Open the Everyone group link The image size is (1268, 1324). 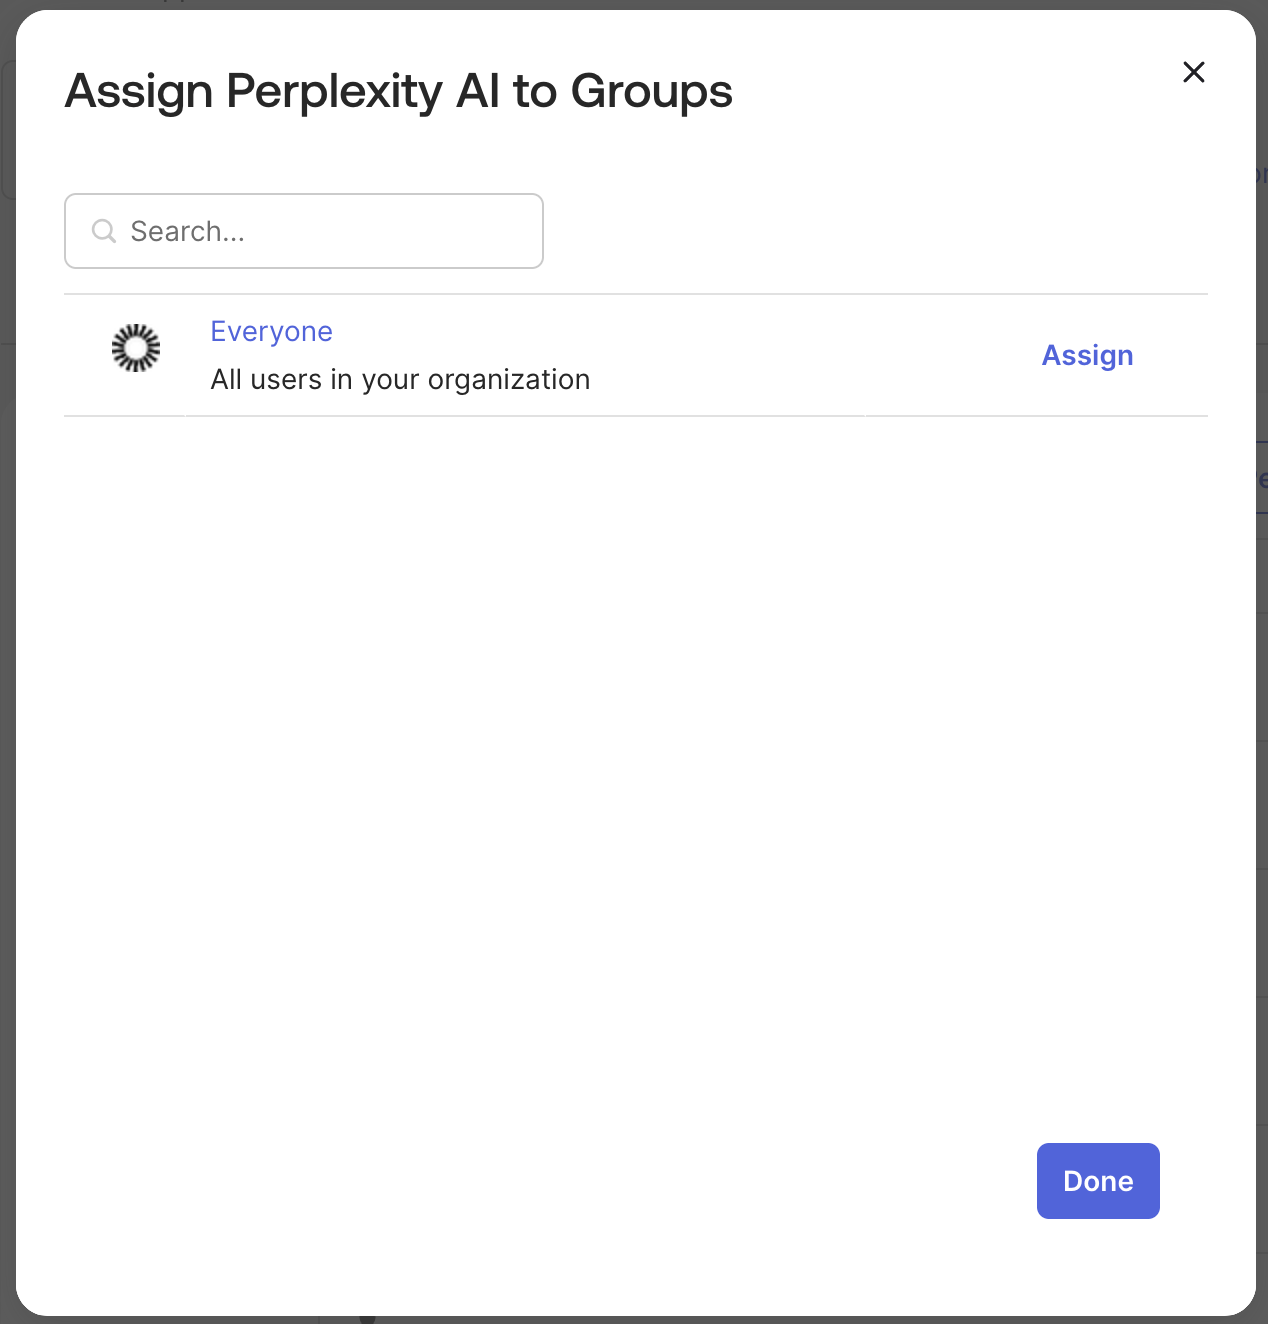tap(271, 331)
